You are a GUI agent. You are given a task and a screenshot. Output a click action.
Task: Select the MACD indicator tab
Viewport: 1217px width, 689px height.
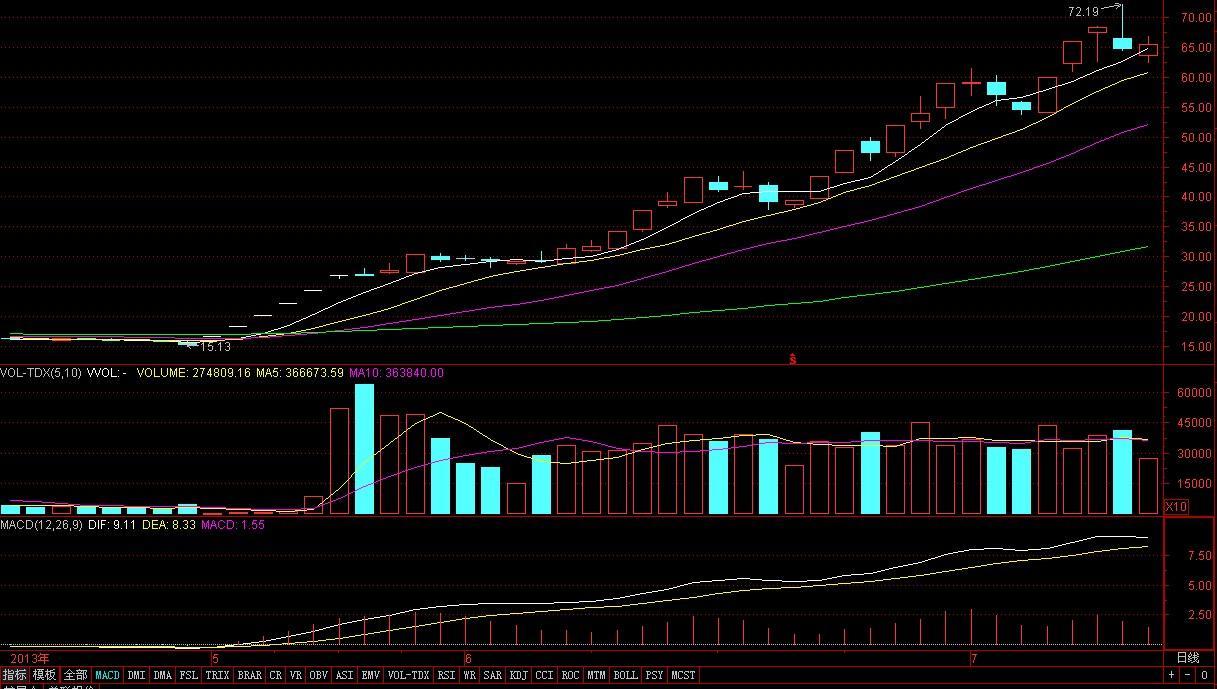(x=107, y=675)
